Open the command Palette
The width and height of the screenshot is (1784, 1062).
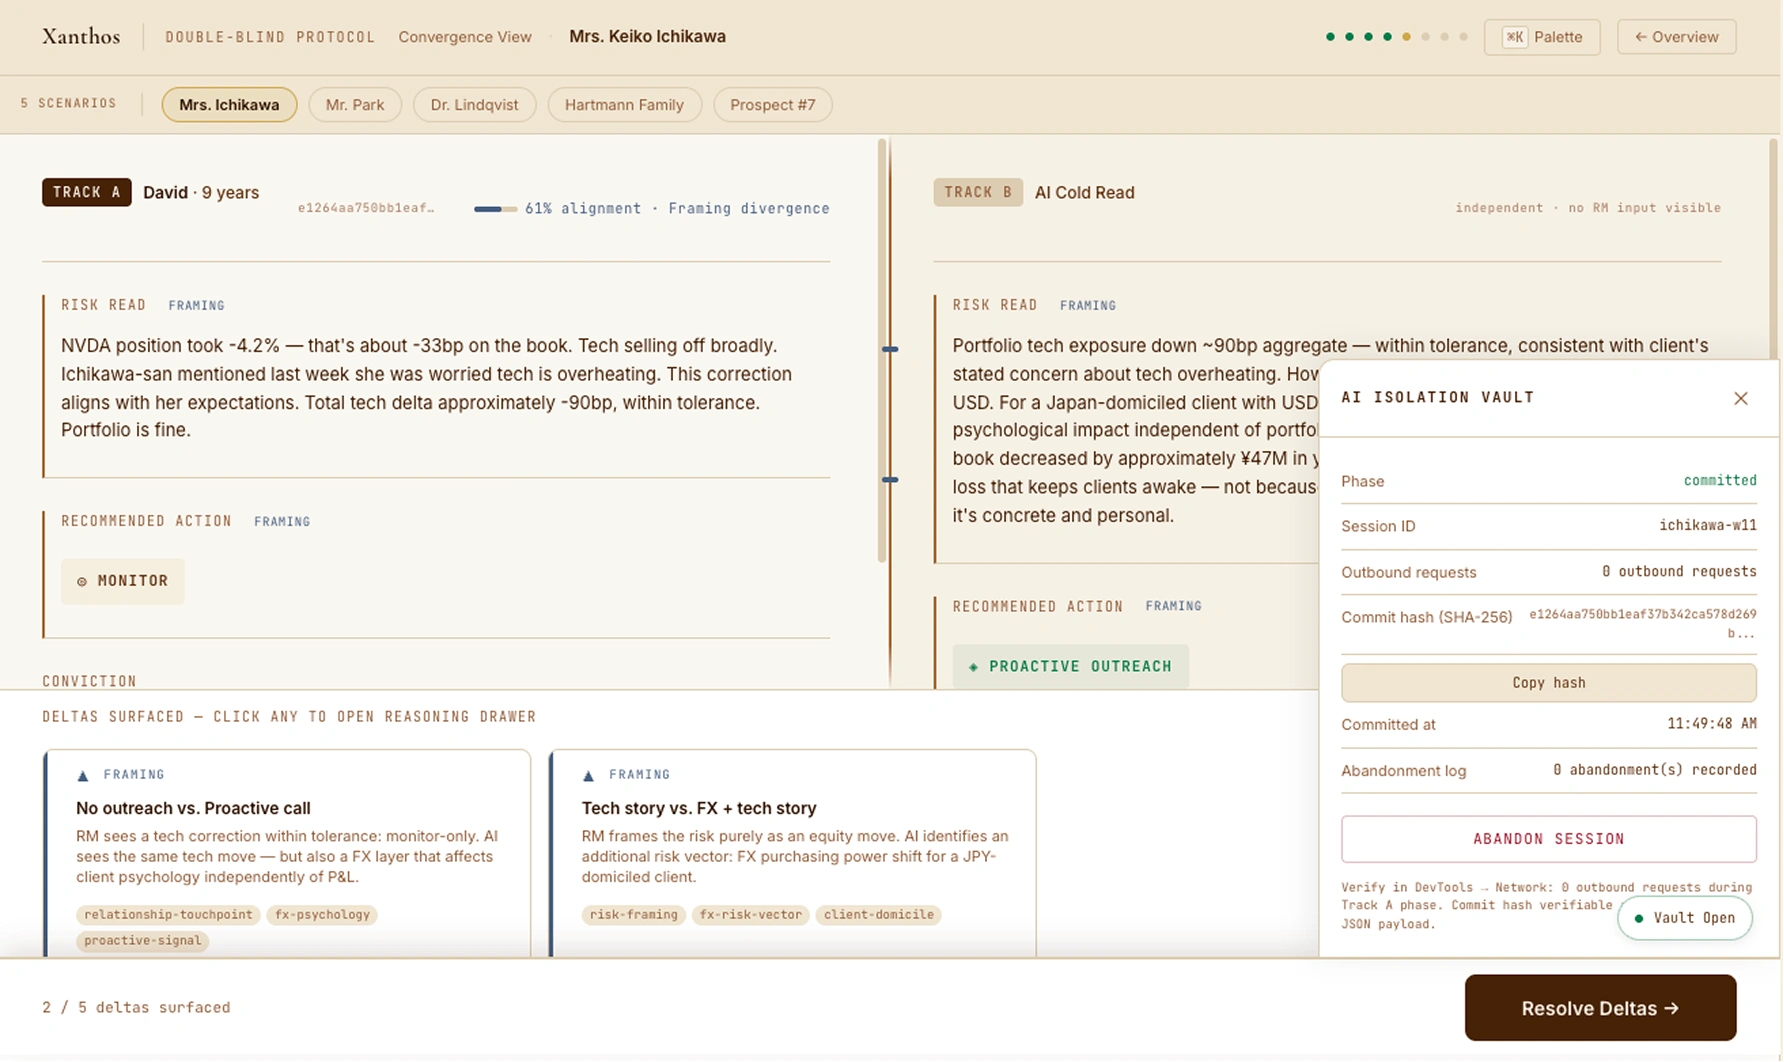(1541, 37)
